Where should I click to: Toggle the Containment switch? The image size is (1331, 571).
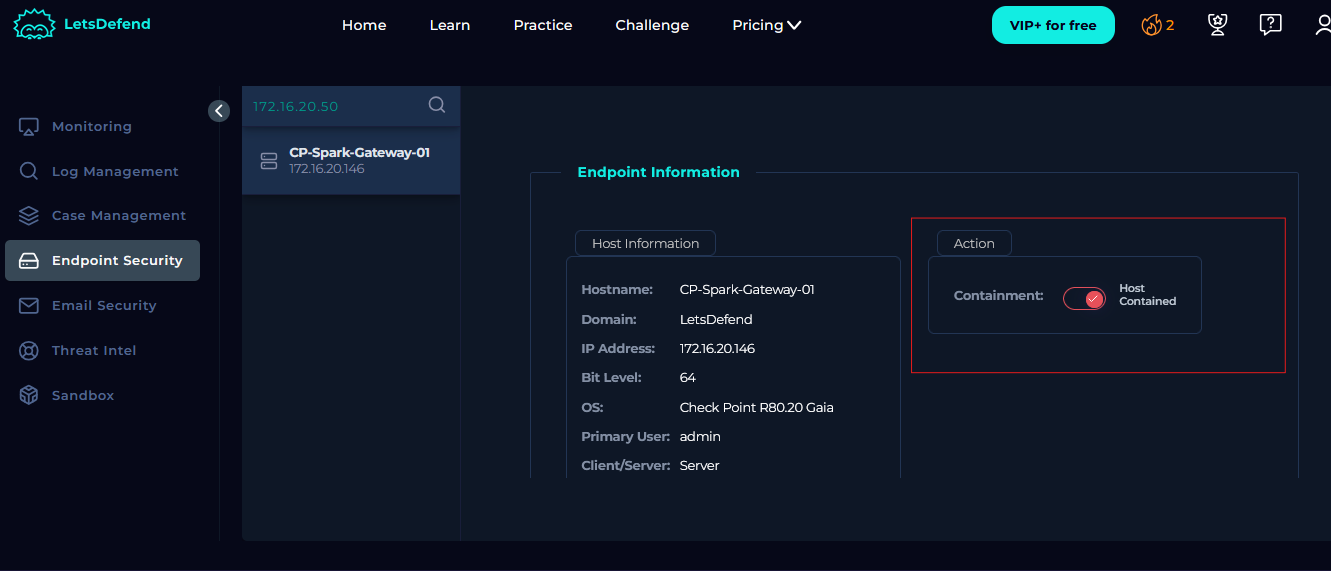click(1084, 298)
